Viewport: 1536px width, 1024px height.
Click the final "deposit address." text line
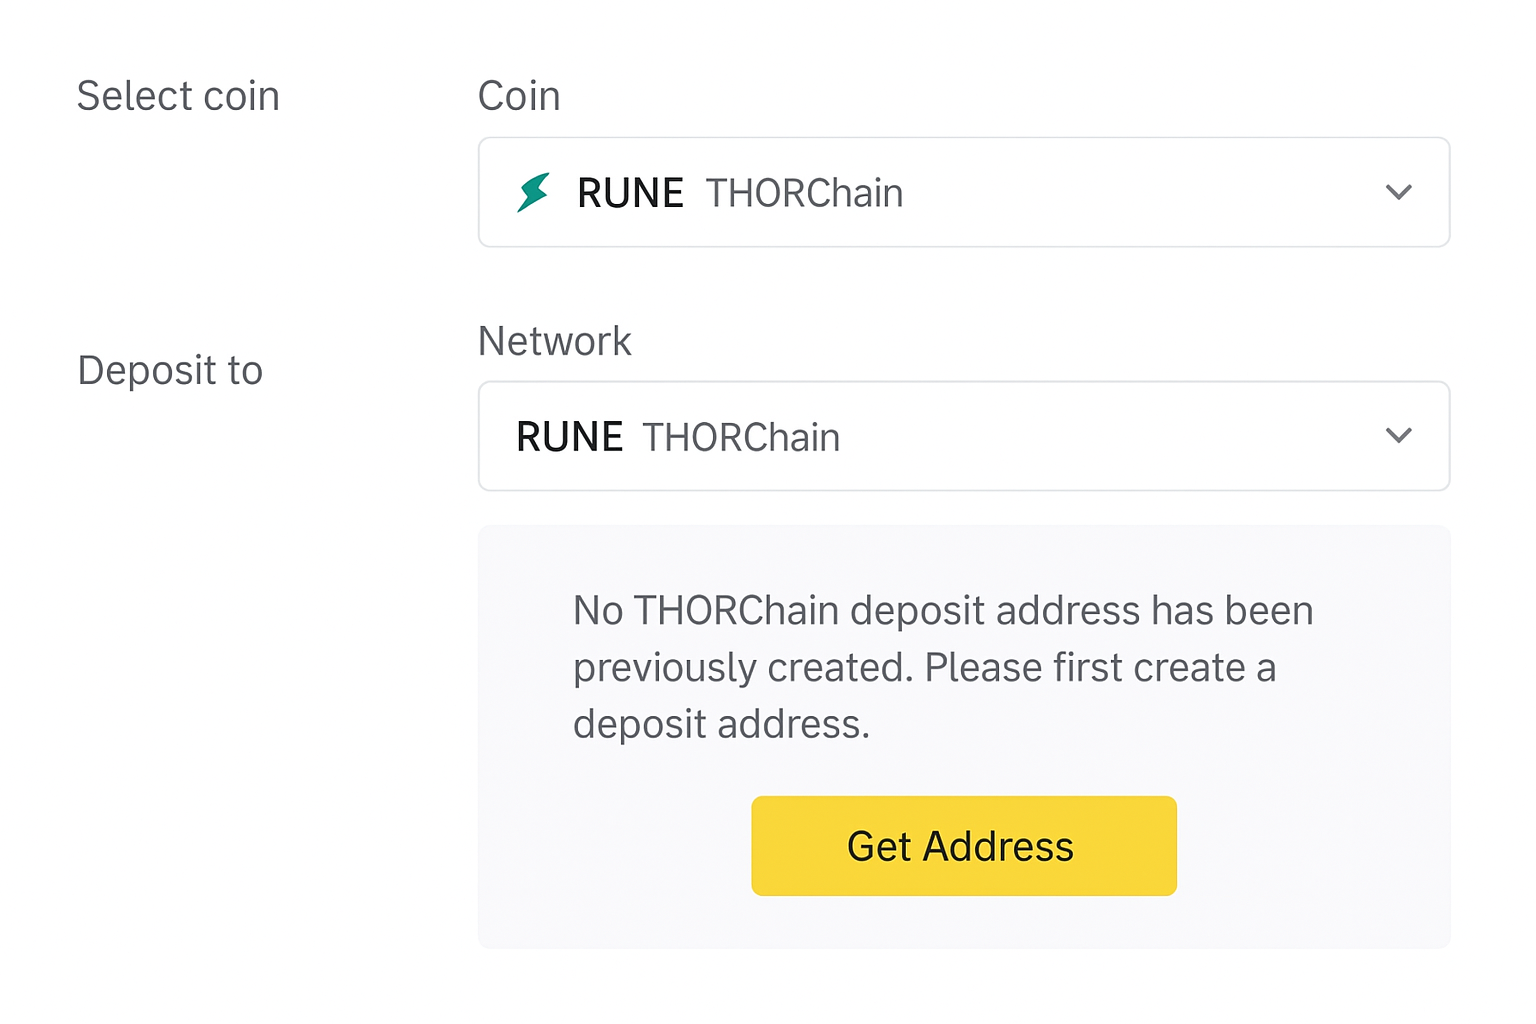coord(721,724)
